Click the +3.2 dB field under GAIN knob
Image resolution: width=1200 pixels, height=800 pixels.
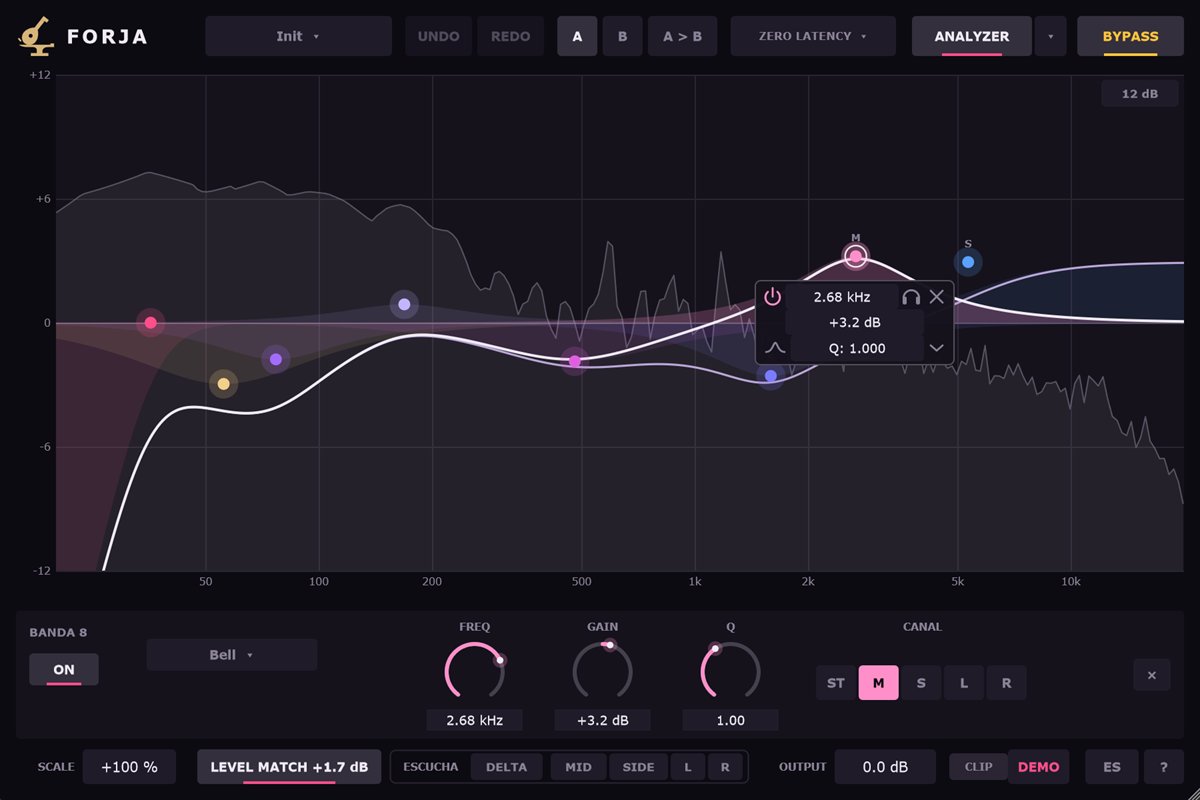tap(602, 720)
